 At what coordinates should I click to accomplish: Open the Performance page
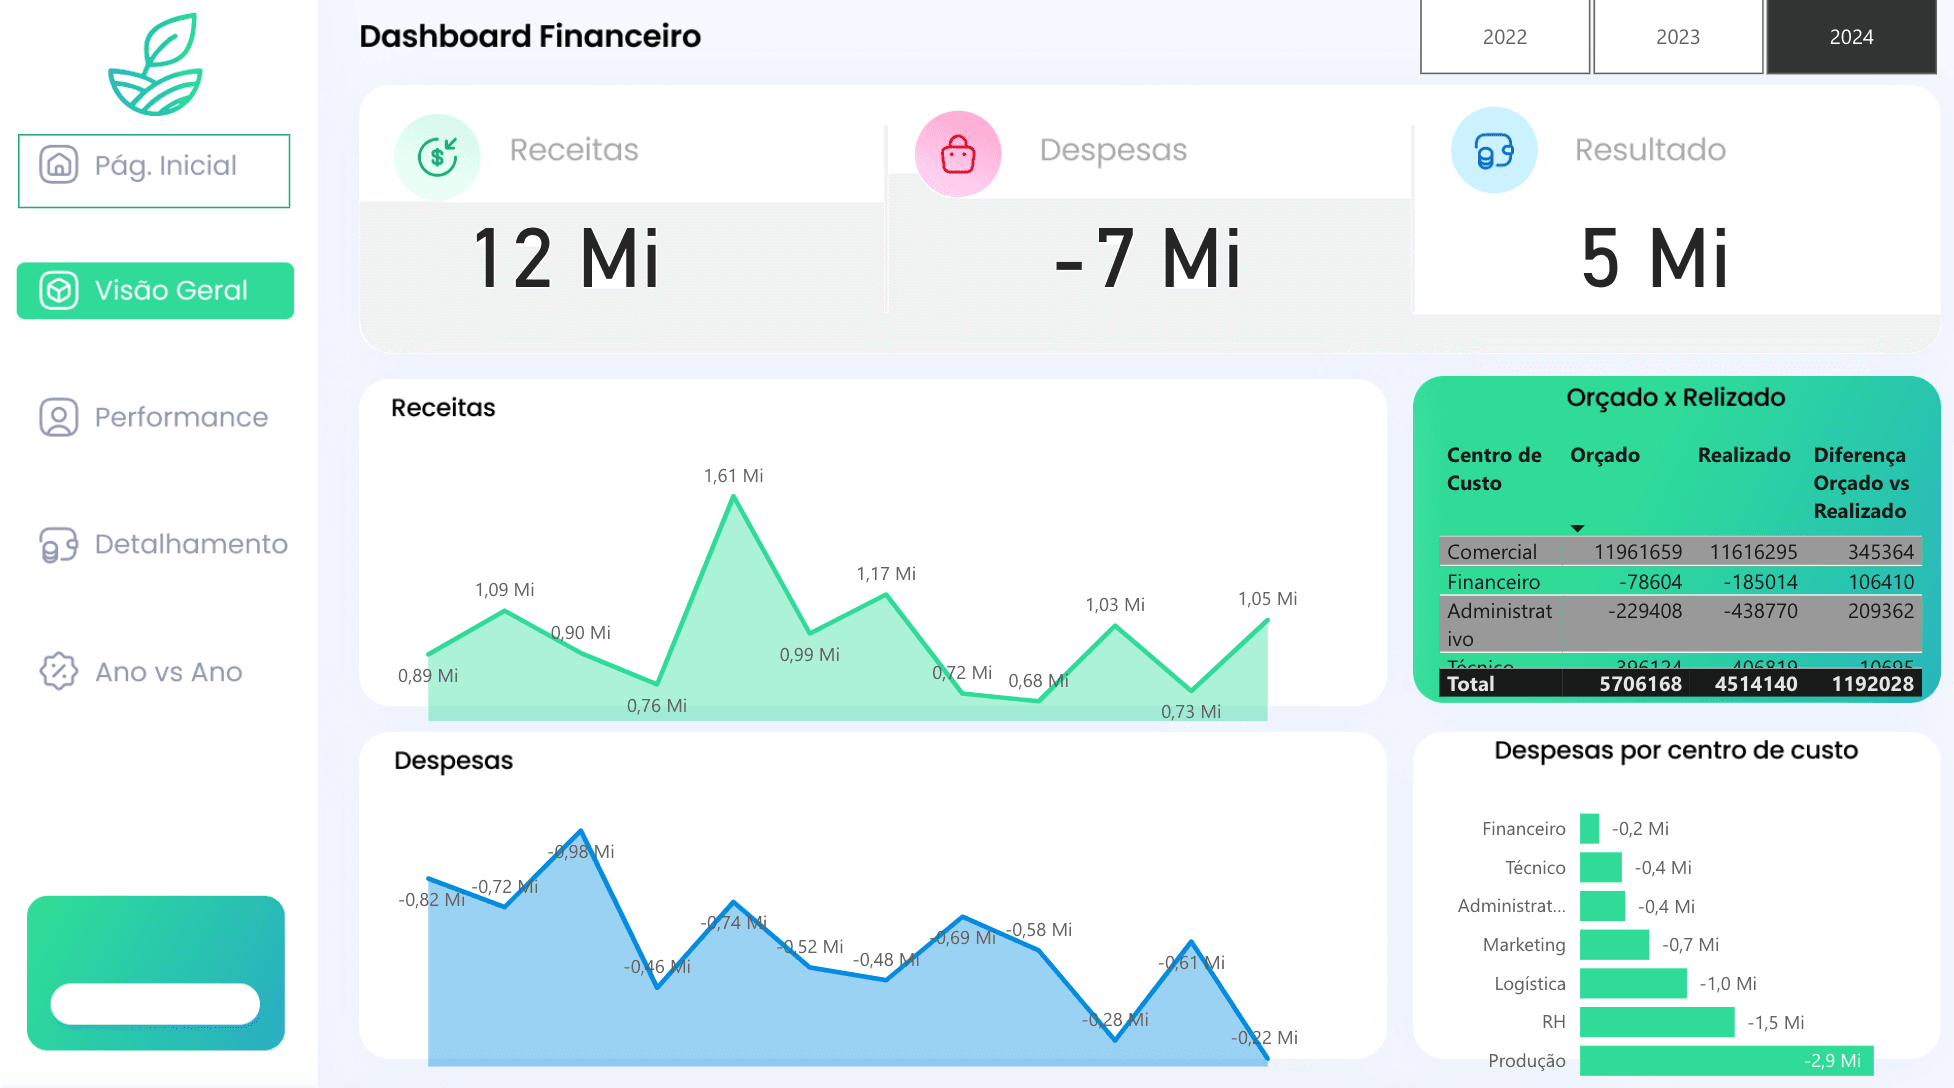click(x=181, y=417)
